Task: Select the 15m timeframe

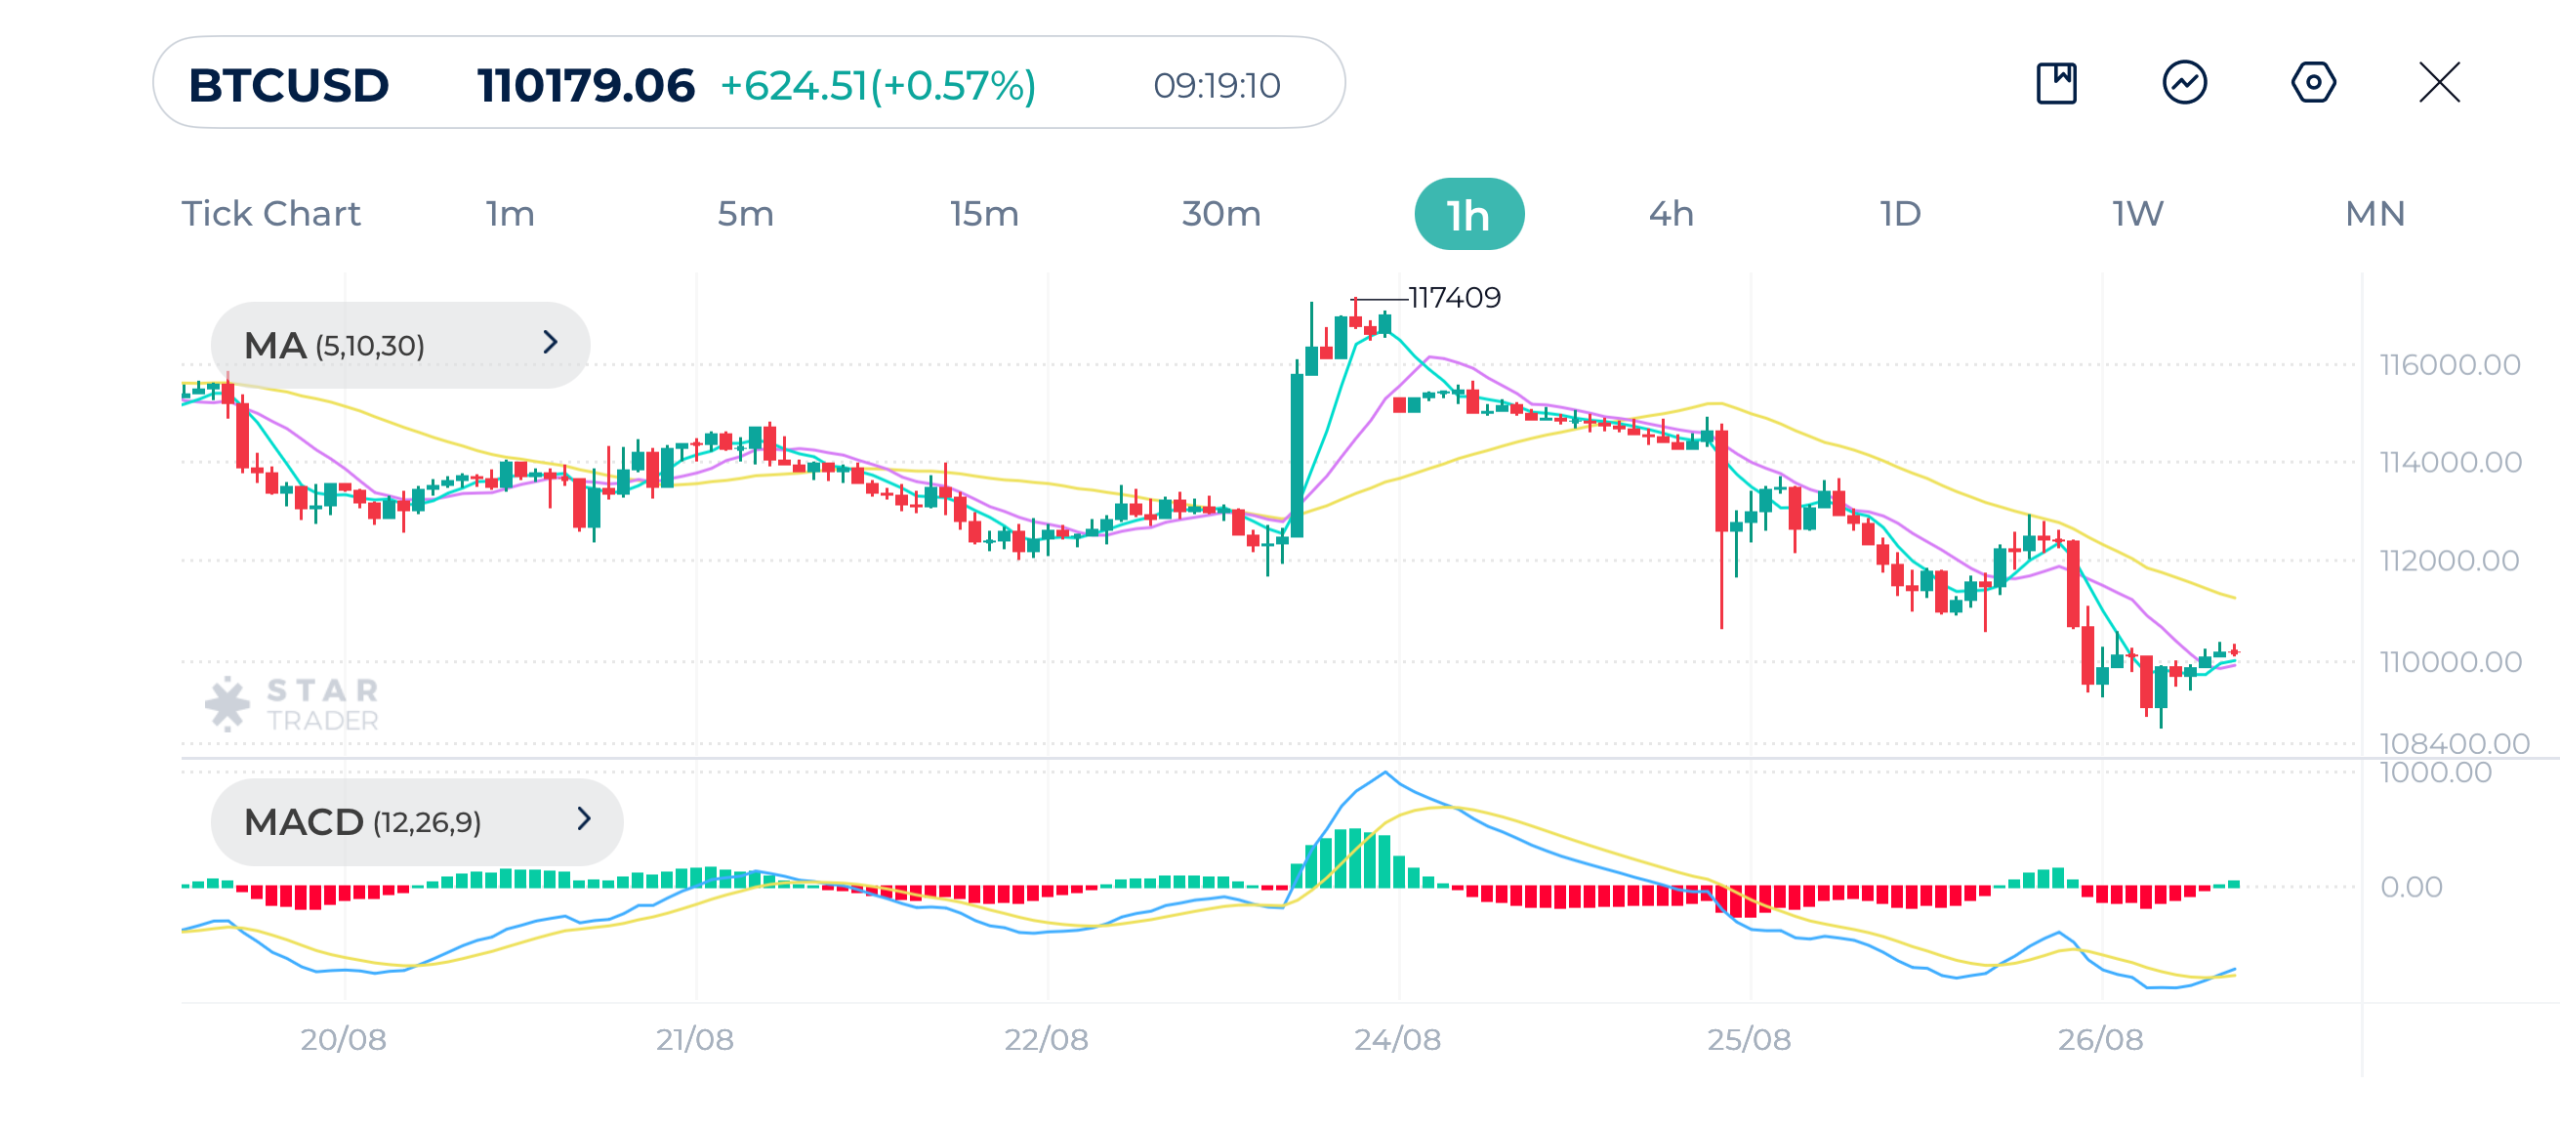Action: [984, 213]
